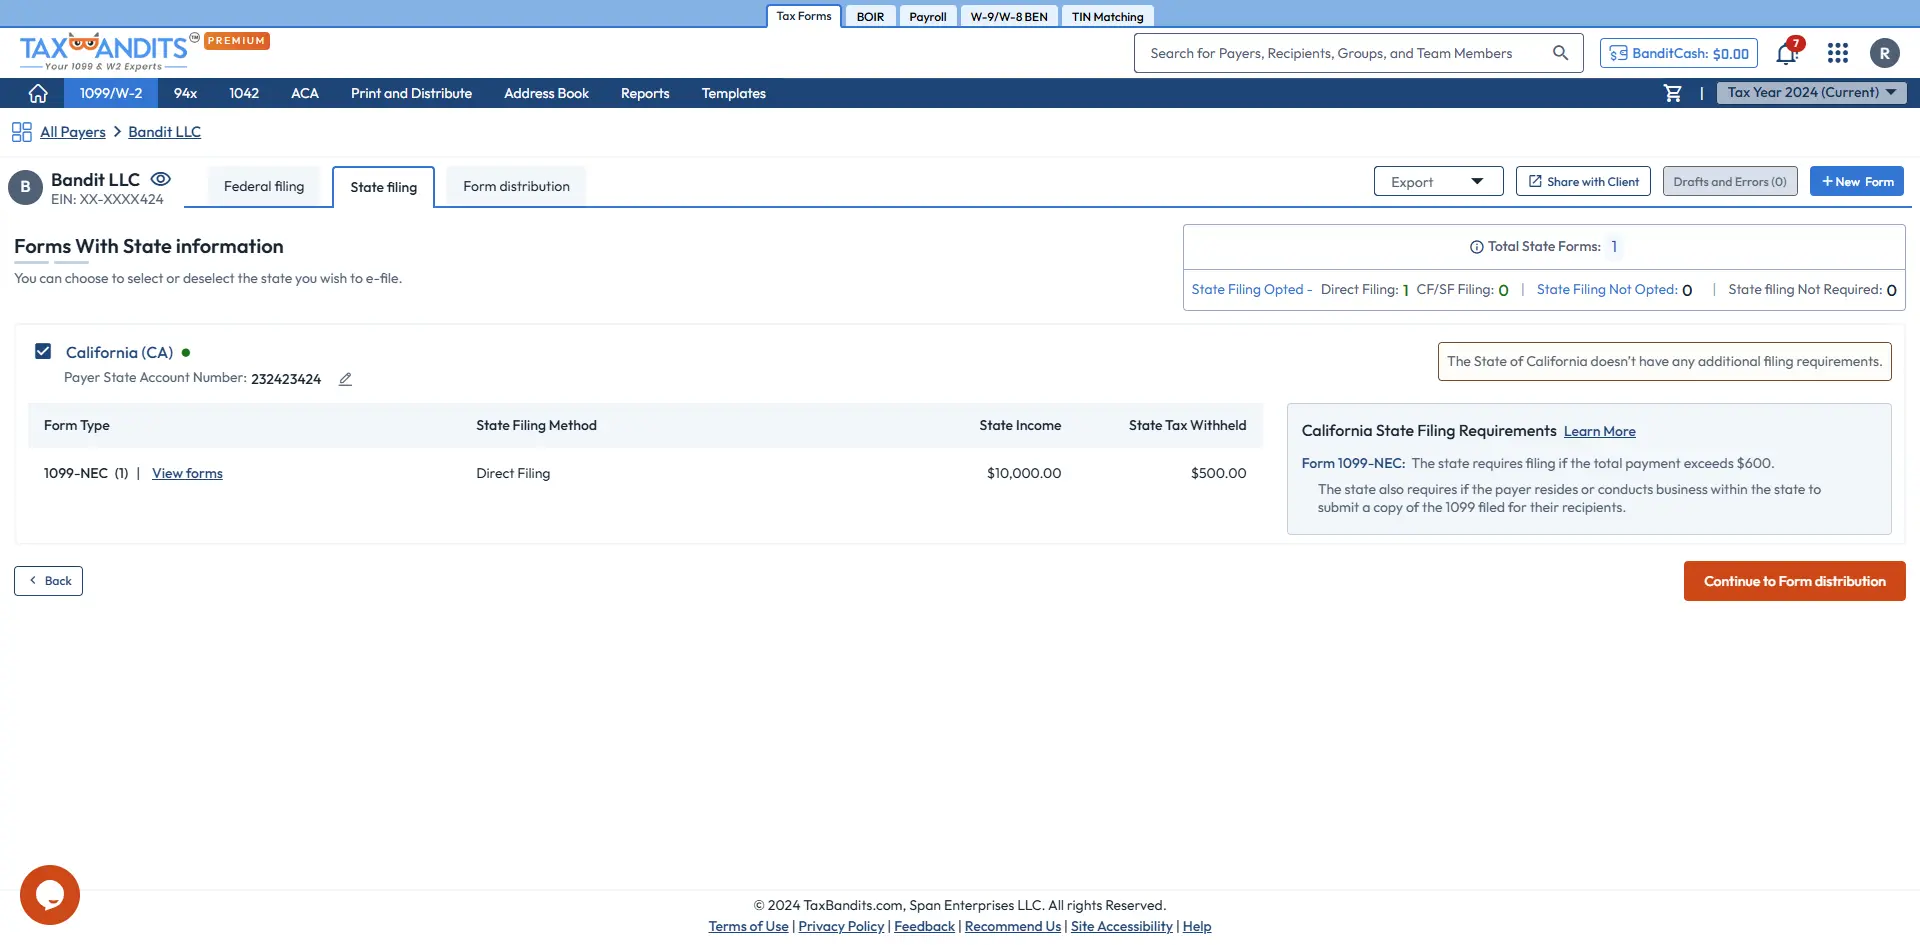Click the $10,000.00 state income value
This screenshot has width=1920, height=945.
coord(1024,474)
